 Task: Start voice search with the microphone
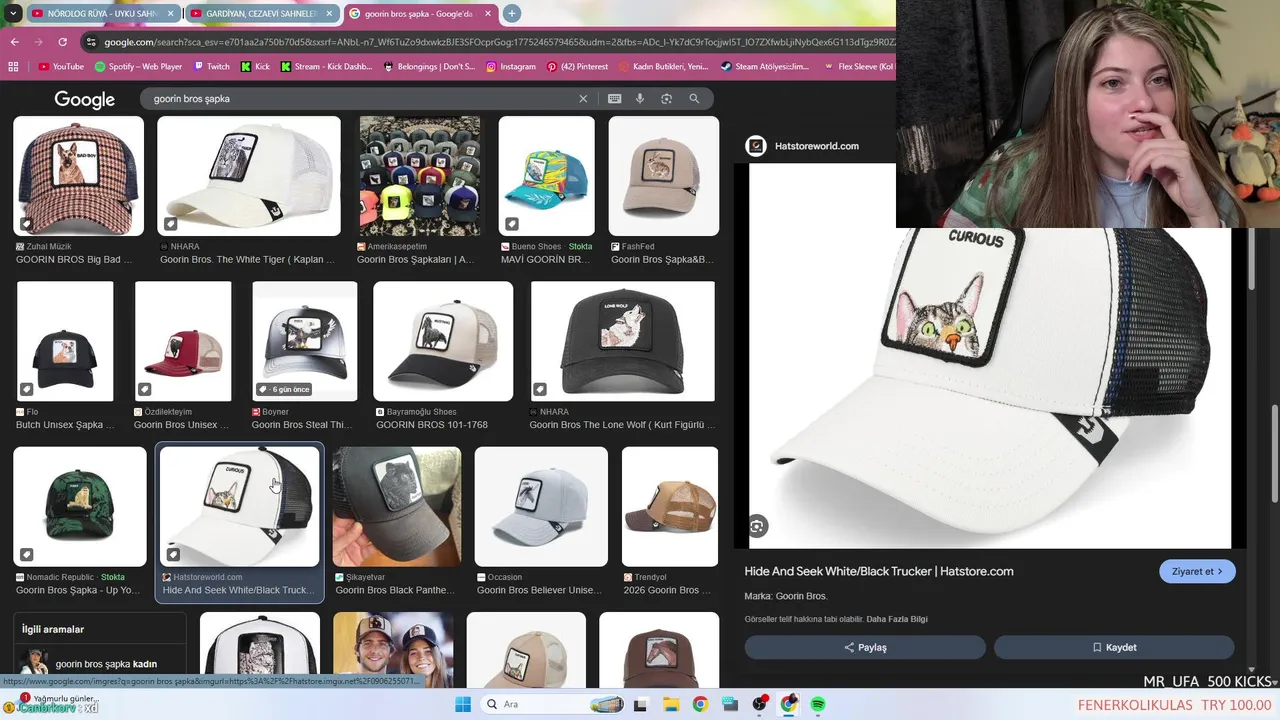640,99
